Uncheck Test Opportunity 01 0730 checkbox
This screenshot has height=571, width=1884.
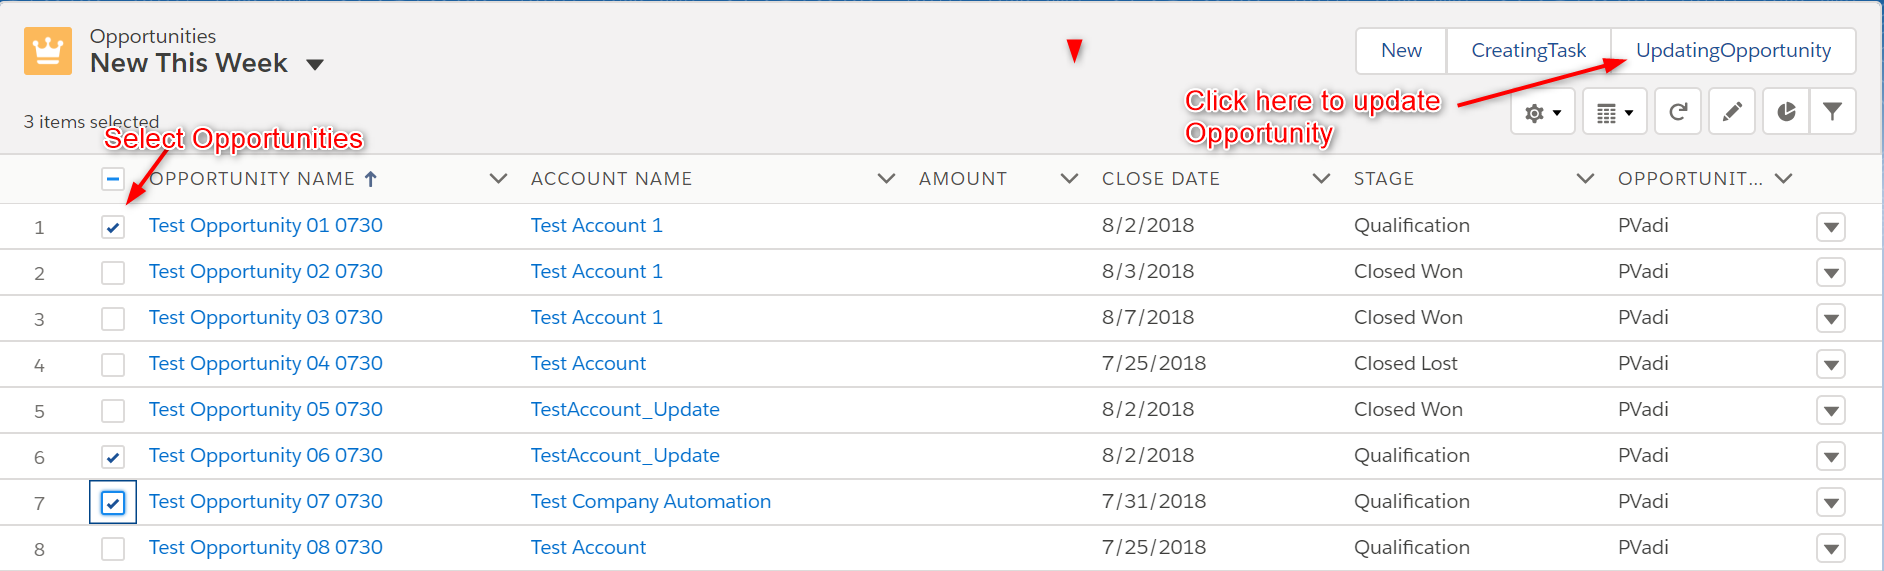[x=113, y=227]
